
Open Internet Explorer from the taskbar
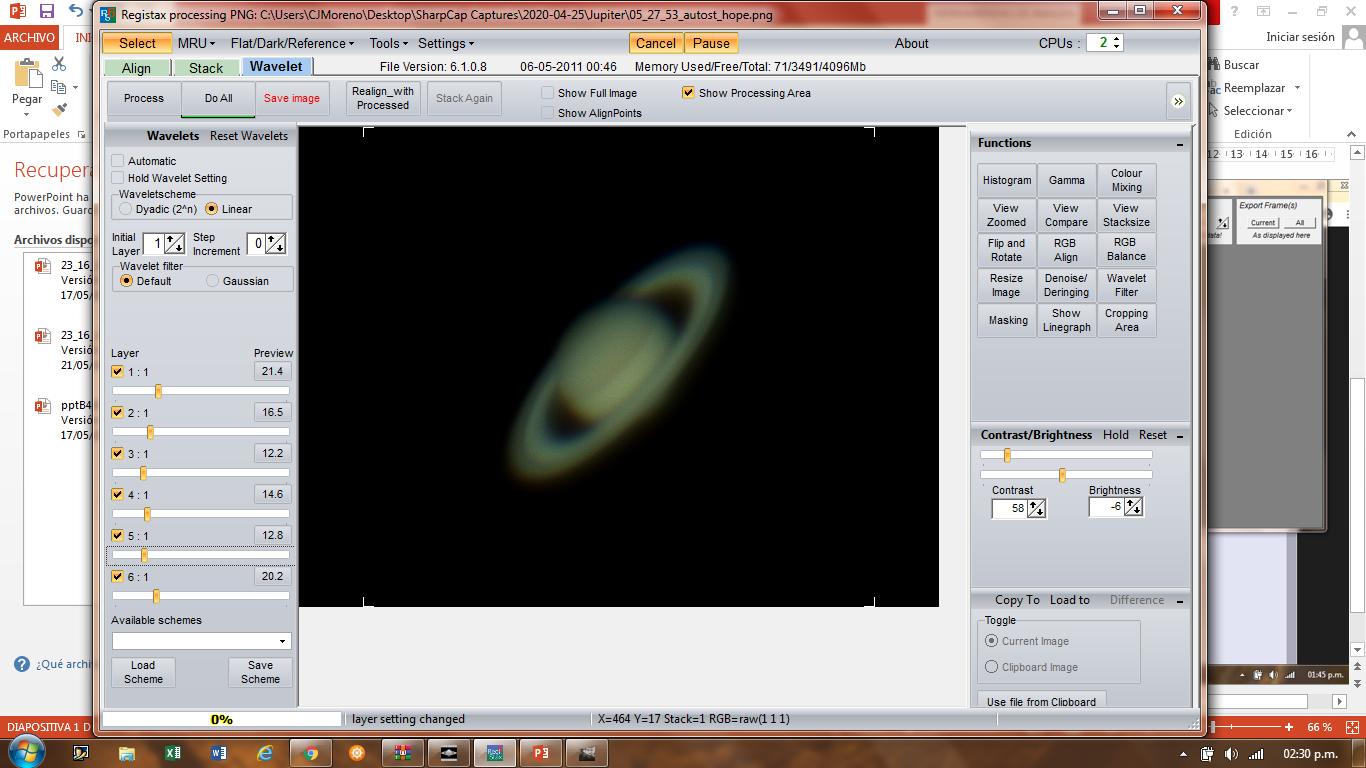(265, 753)
